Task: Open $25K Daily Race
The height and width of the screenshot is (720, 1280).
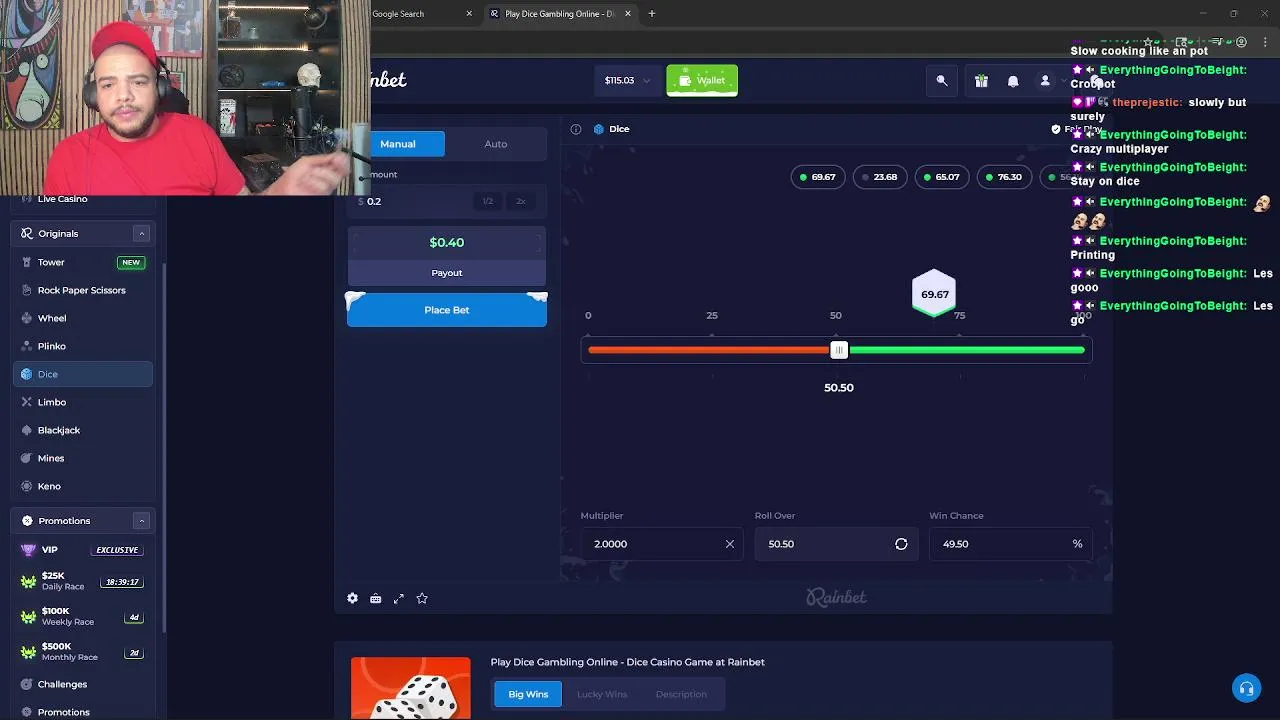Action: [82, 581]
